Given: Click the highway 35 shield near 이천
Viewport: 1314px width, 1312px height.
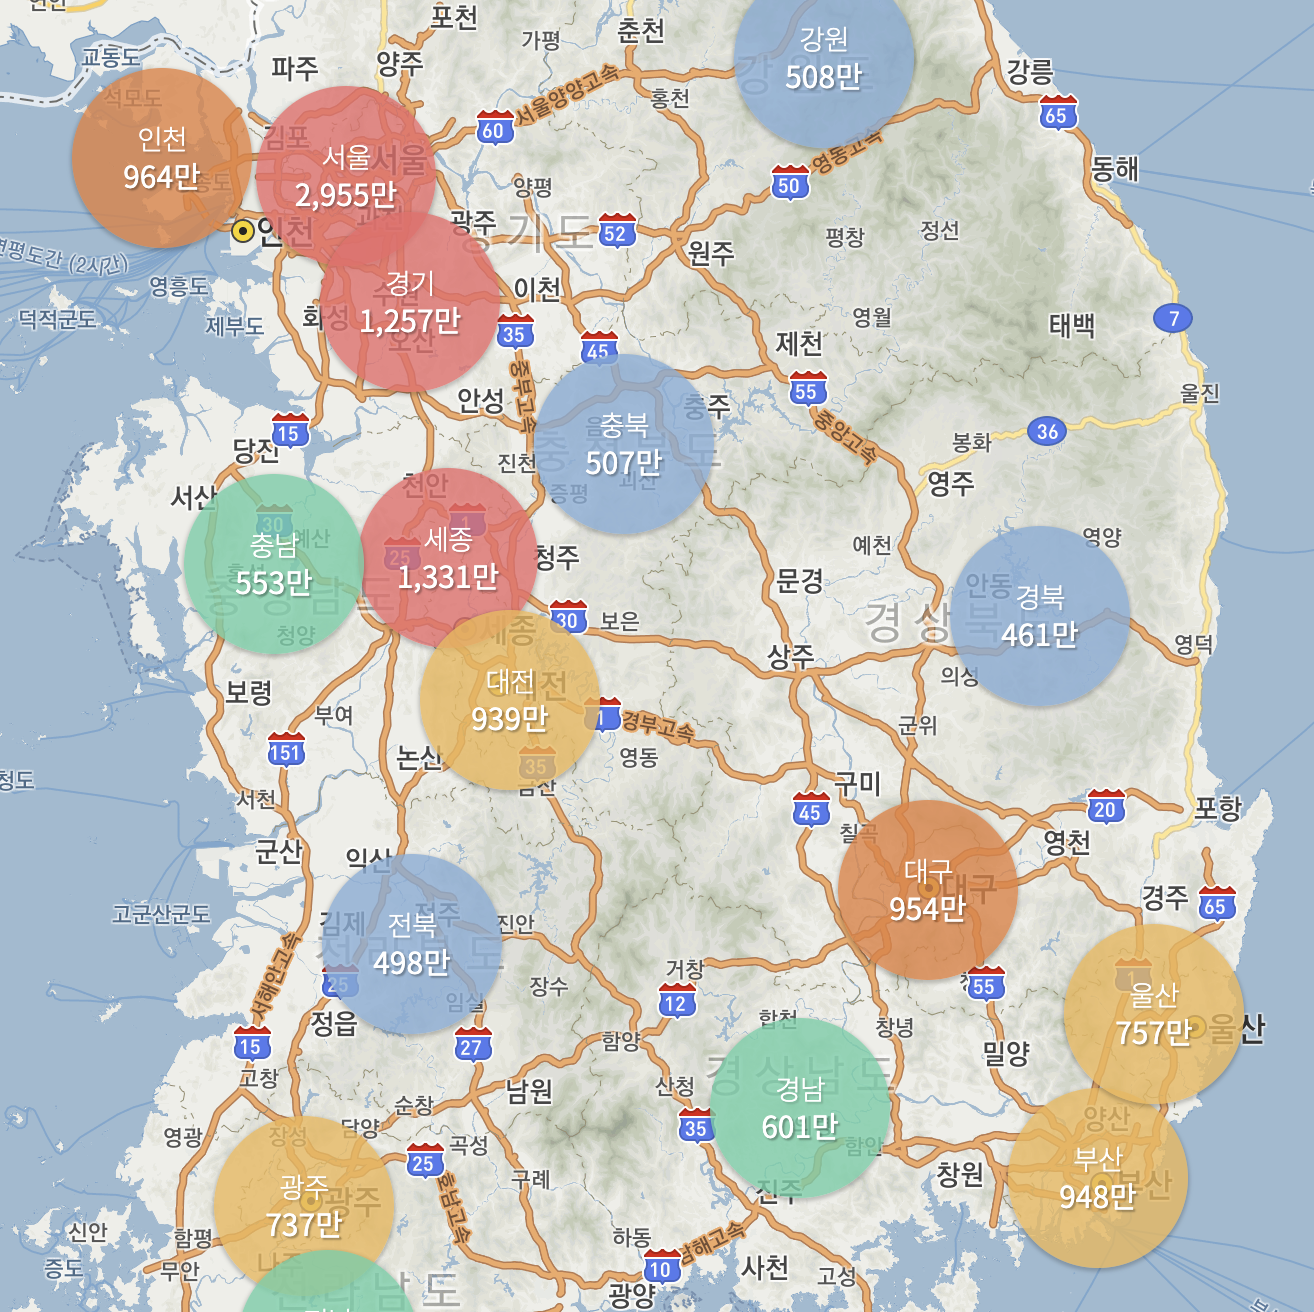Looking at the screenshot, I should [x=515, y=331].
